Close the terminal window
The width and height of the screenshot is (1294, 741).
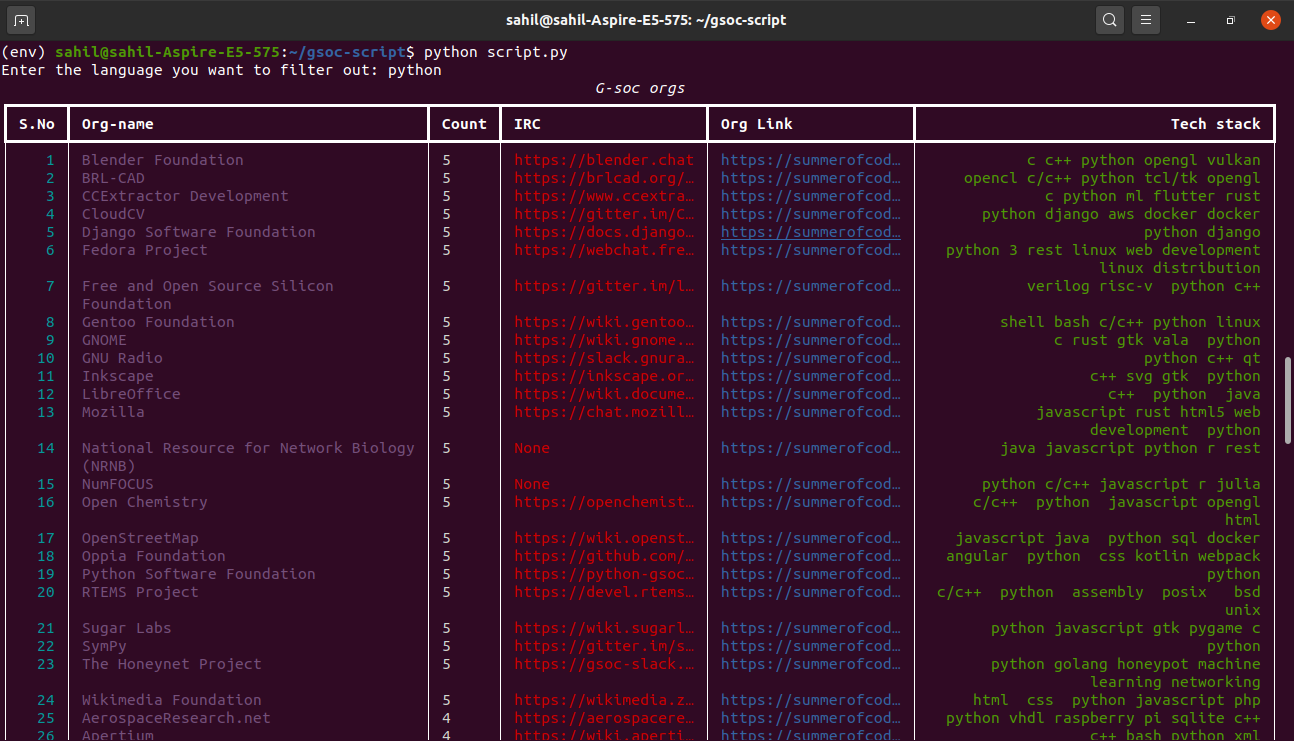[x=1270, y=20]
